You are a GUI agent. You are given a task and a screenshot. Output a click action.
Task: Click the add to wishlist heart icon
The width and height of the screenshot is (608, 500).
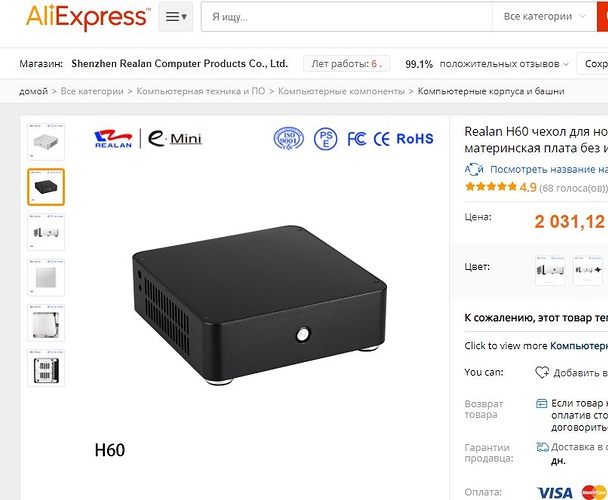pos(542,372)
